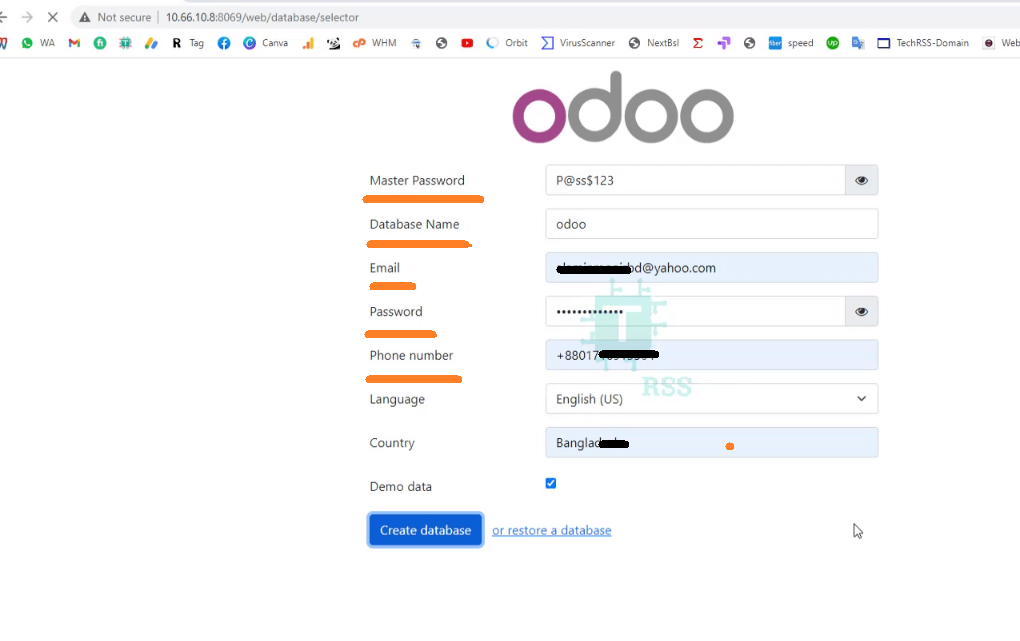Open the Gmail bookmark icon
Image resolution: width=1020 pixels, height=641 pixels.
(x=74, y=43)
